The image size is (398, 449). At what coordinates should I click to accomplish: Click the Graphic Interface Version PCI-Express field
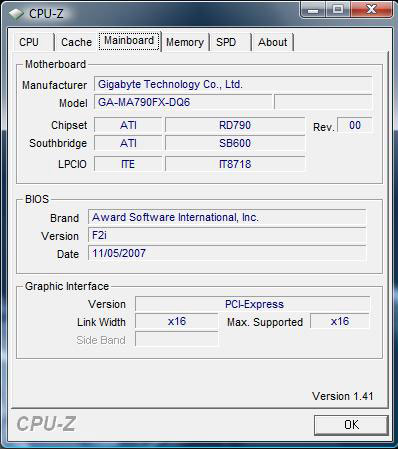(252, 304)
